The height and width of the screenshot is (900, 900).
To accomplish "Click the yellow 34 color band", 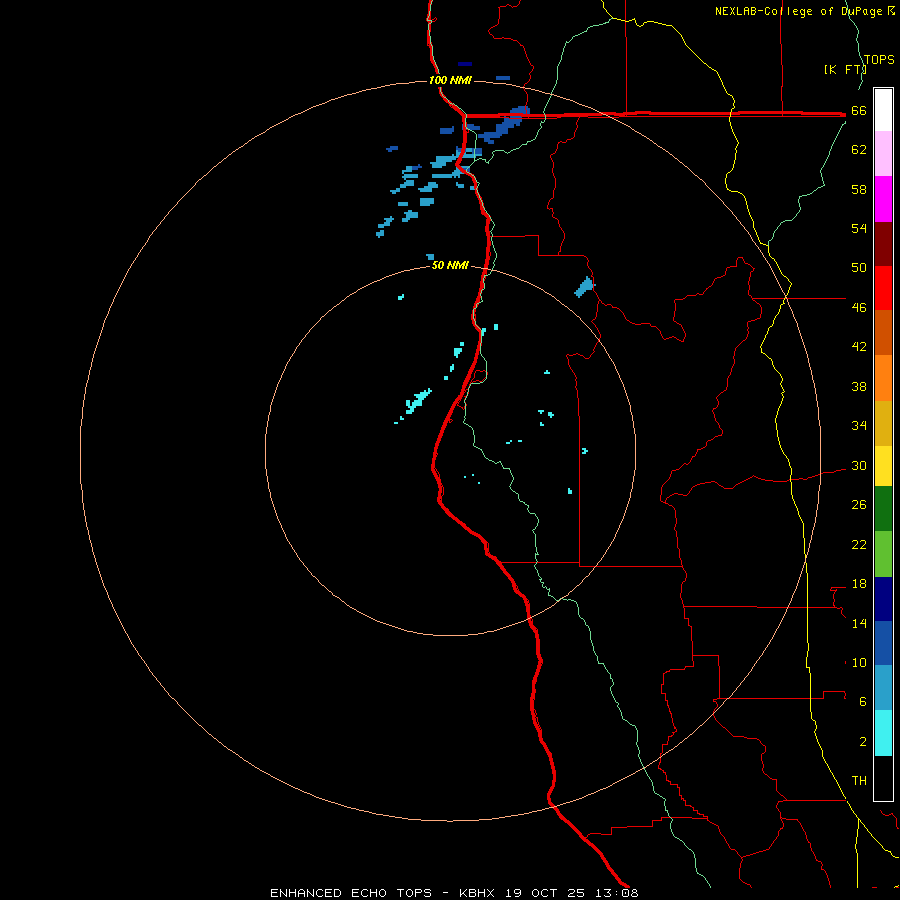I will point(883,466).
